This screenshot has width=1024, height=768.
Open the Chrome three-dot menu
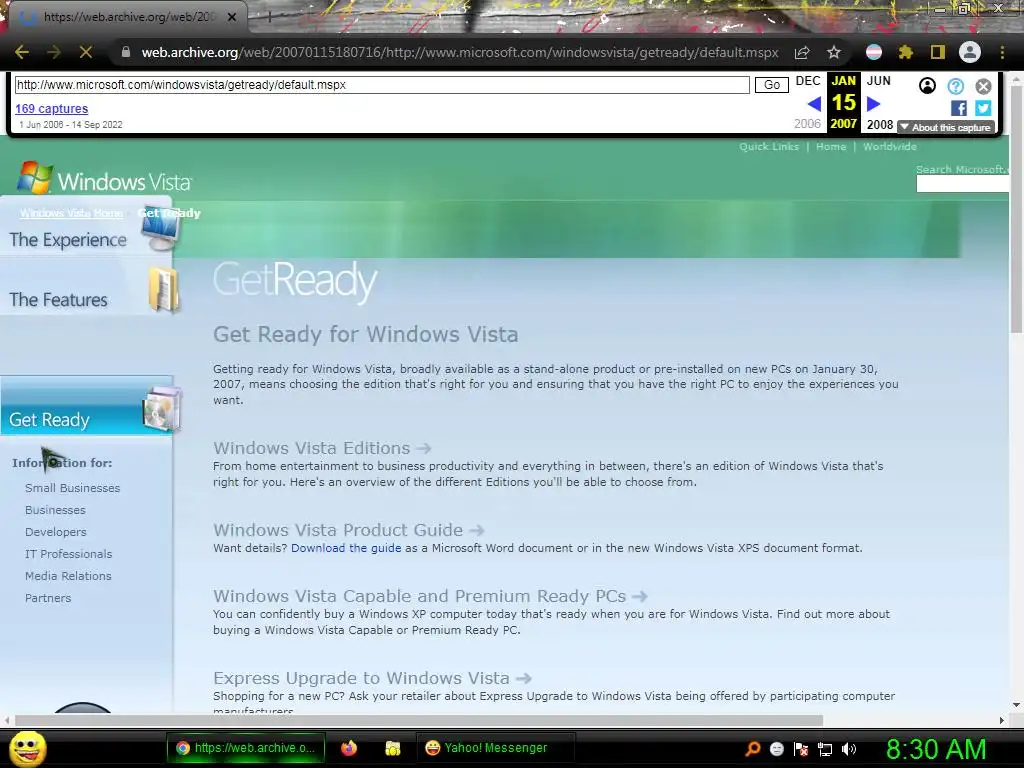(x=1002, y=52)
